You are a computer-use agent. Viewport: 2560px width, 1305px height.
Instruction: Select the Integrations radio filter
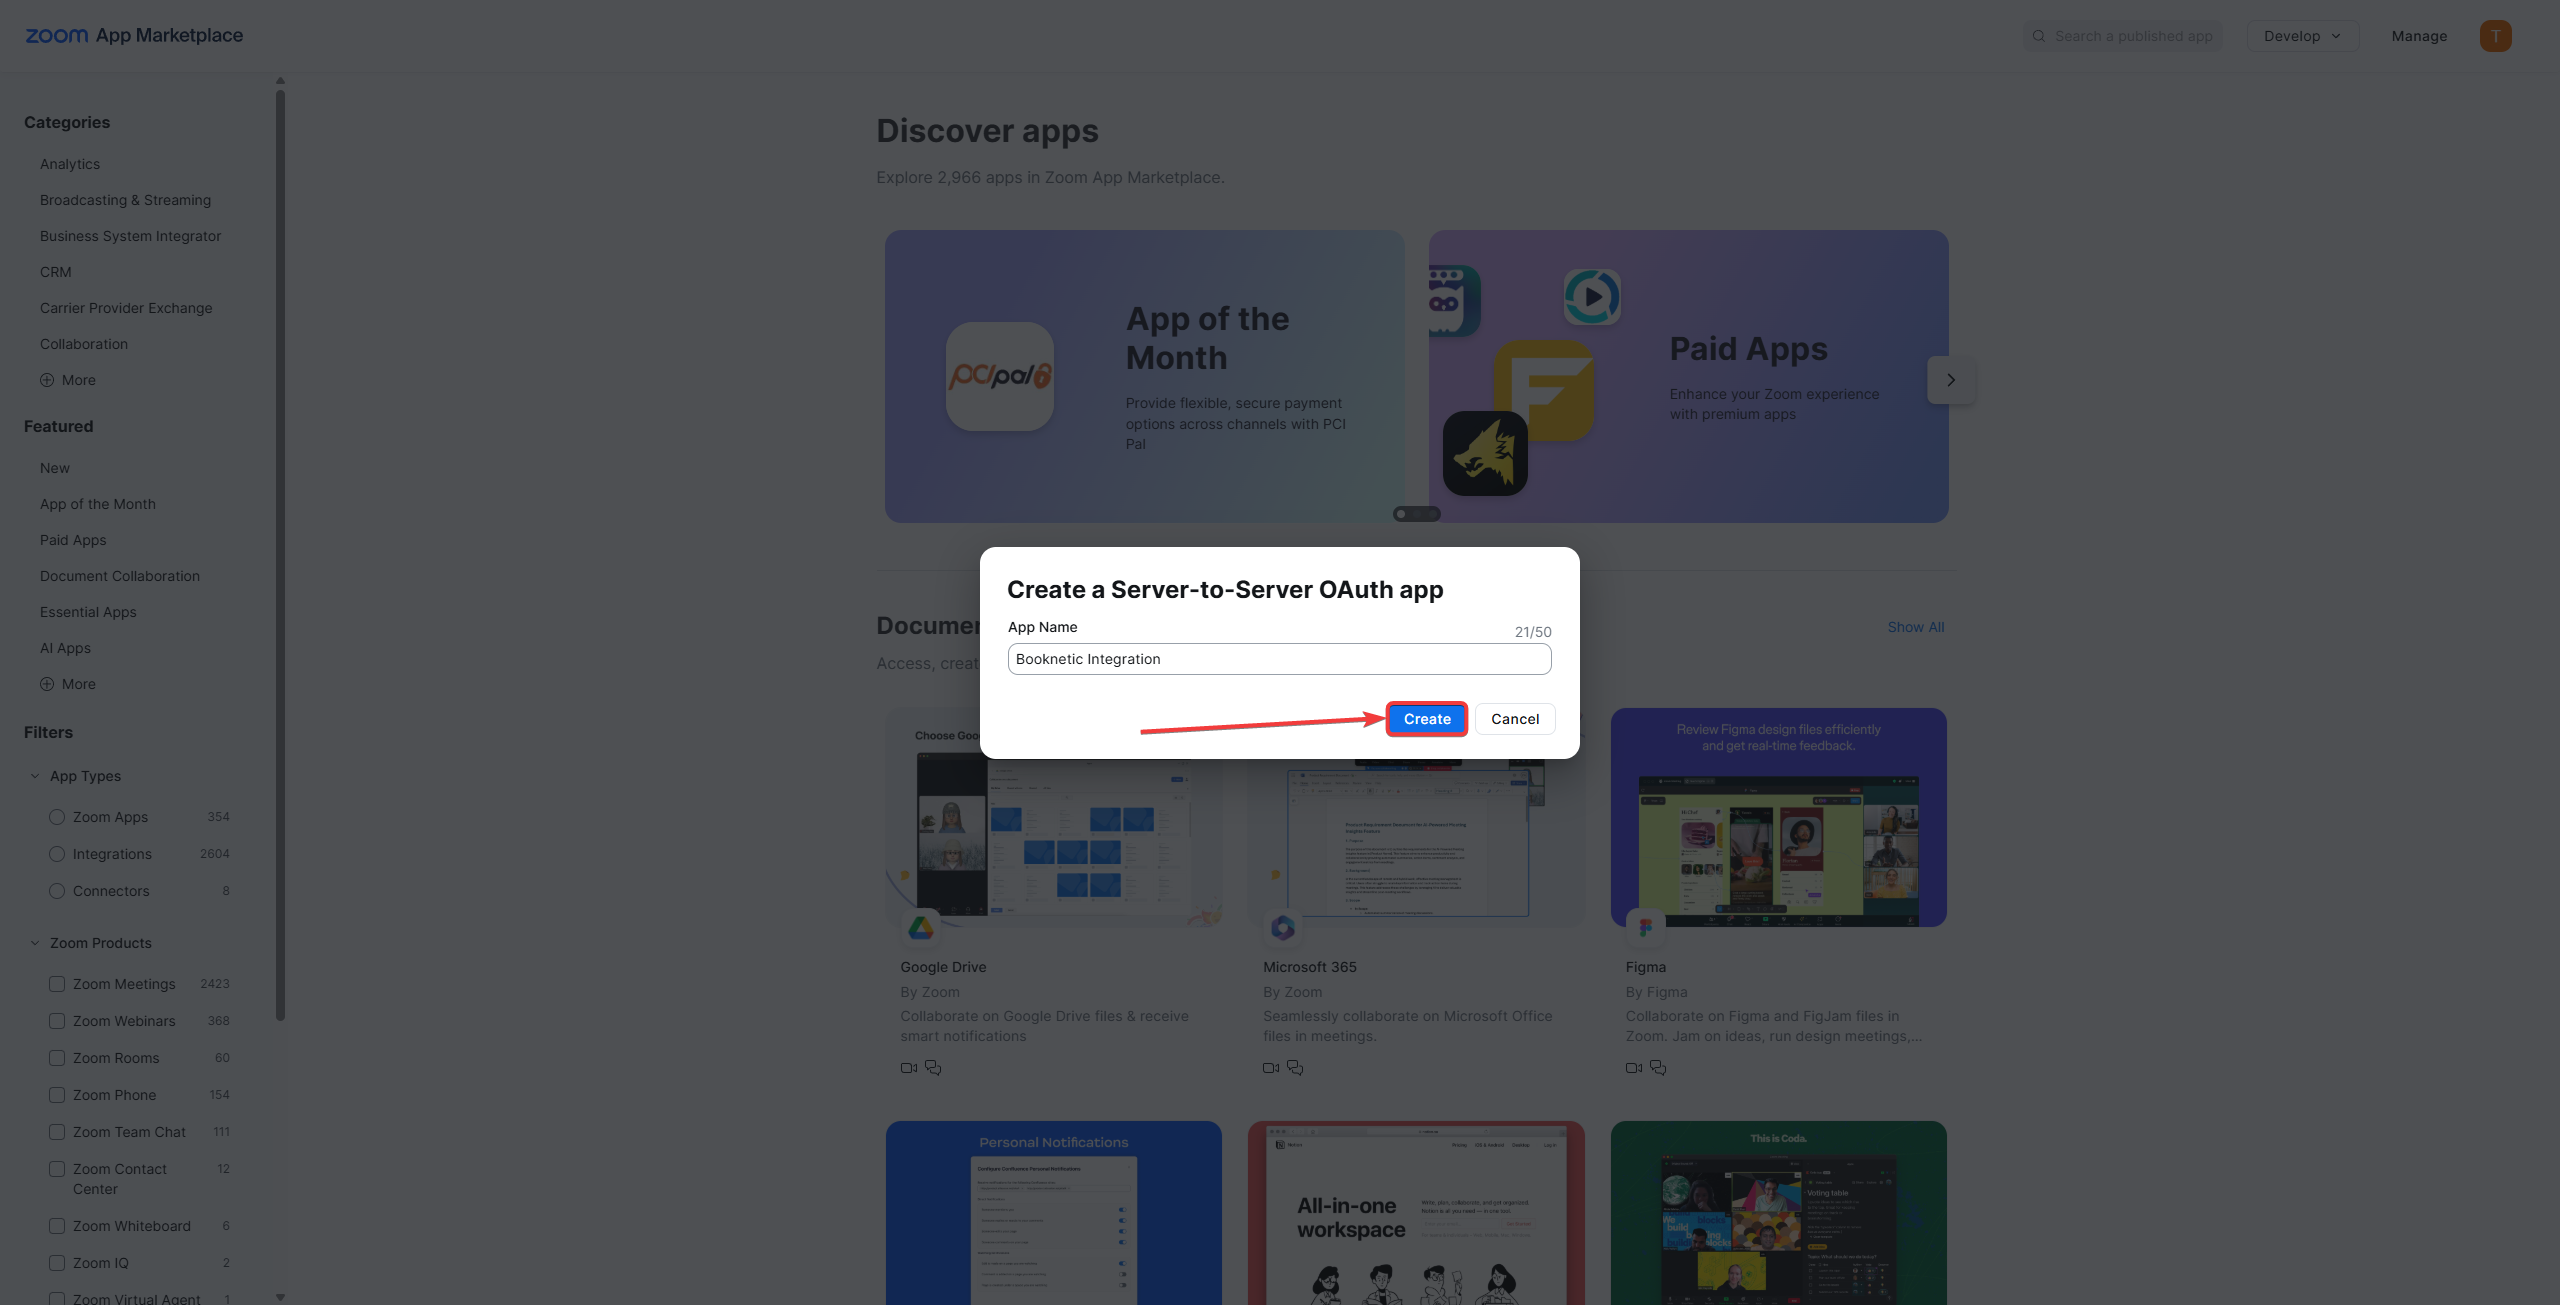(x=57, y=854)
